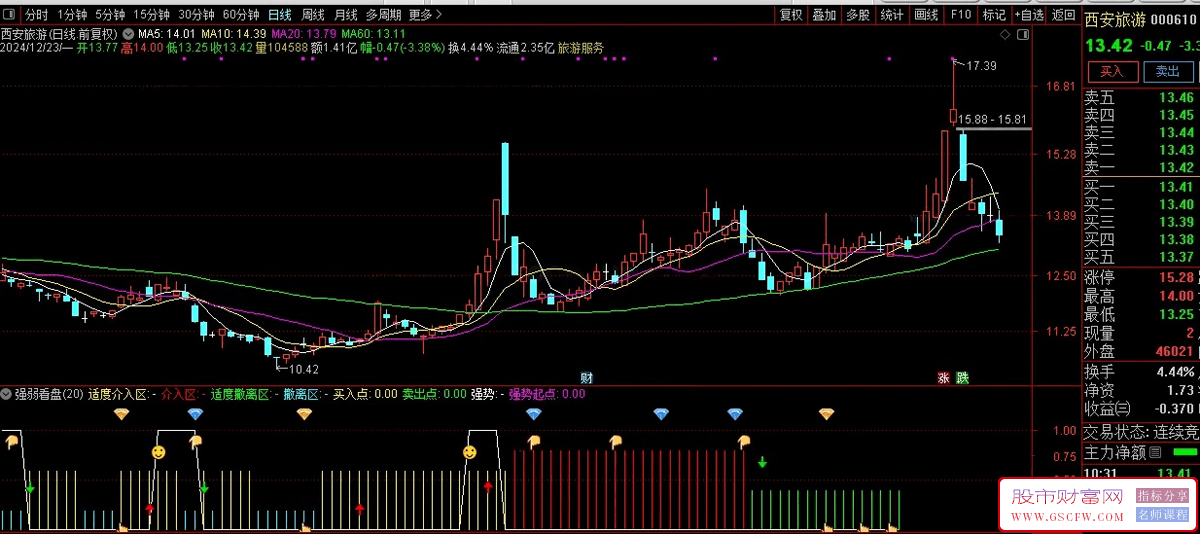Toggle the left sidebar panel icon

(x=9, y=15)
